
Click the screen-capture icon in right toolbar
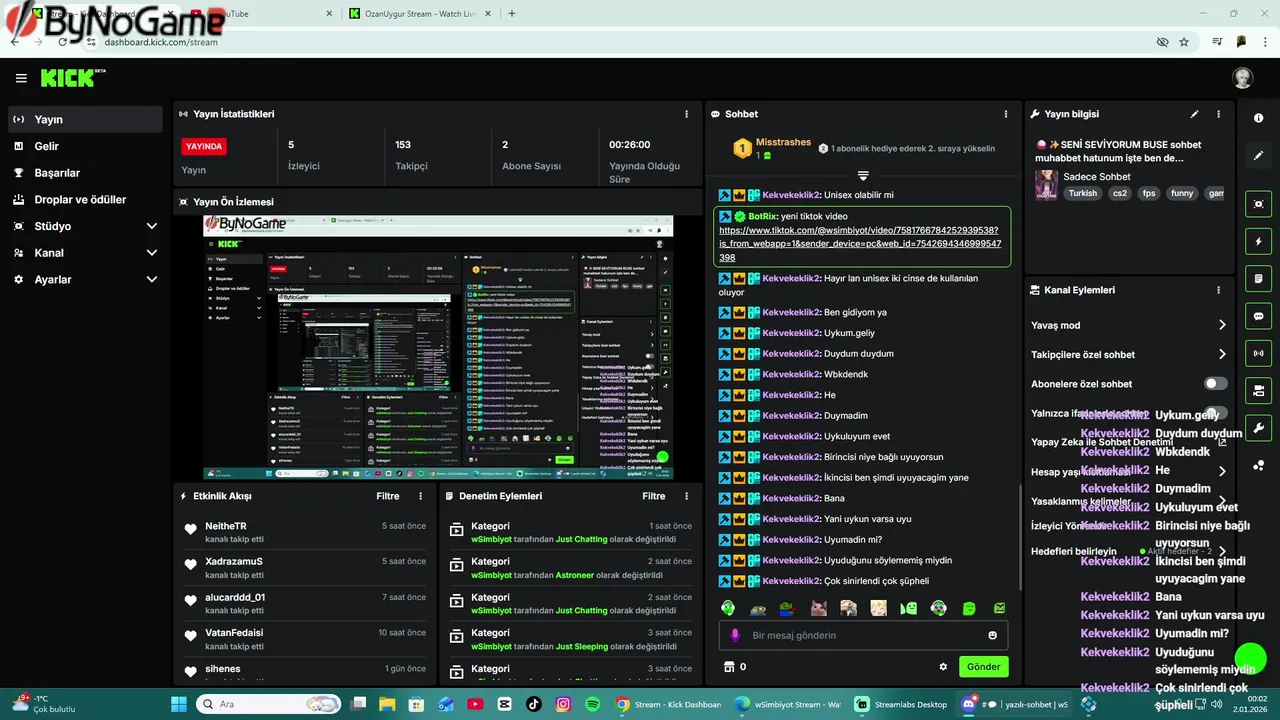(1258, 204)
